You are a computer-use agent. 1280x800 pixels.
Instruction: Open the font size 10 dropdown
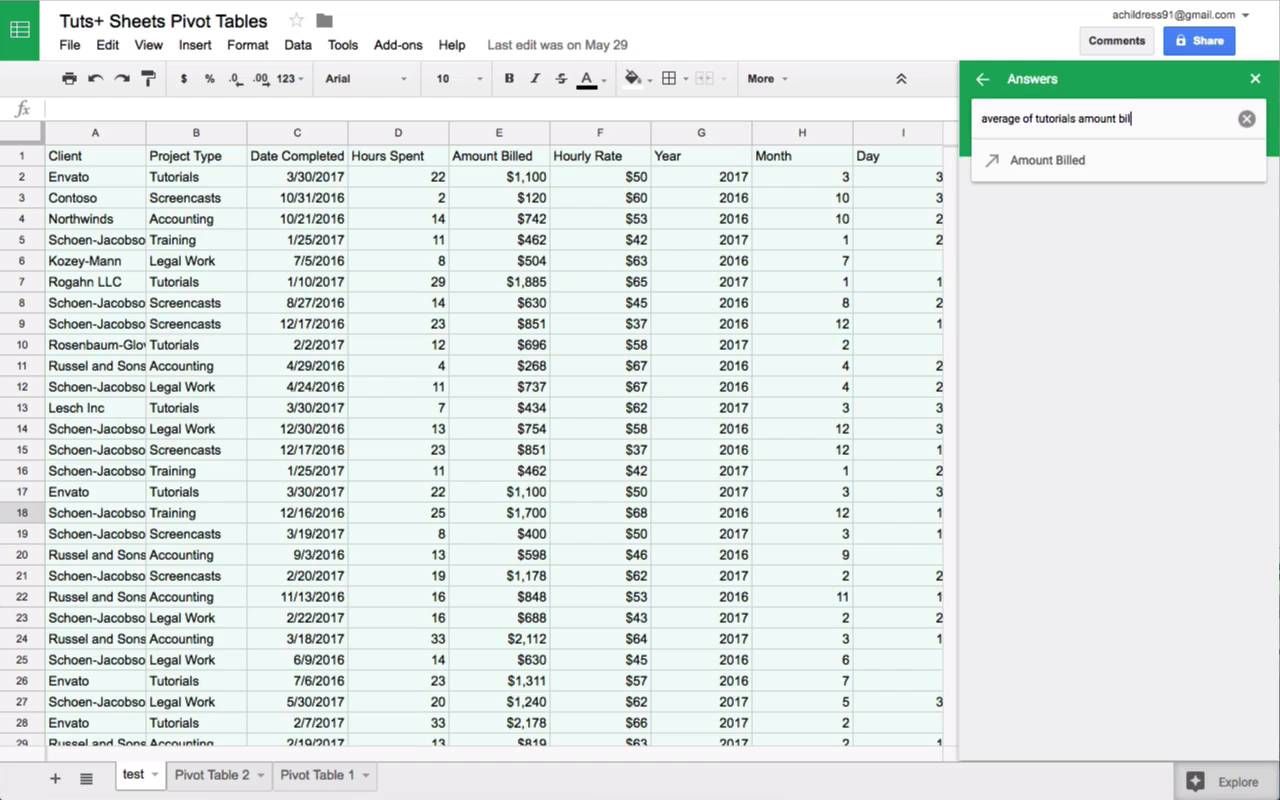tap(459, 78)
